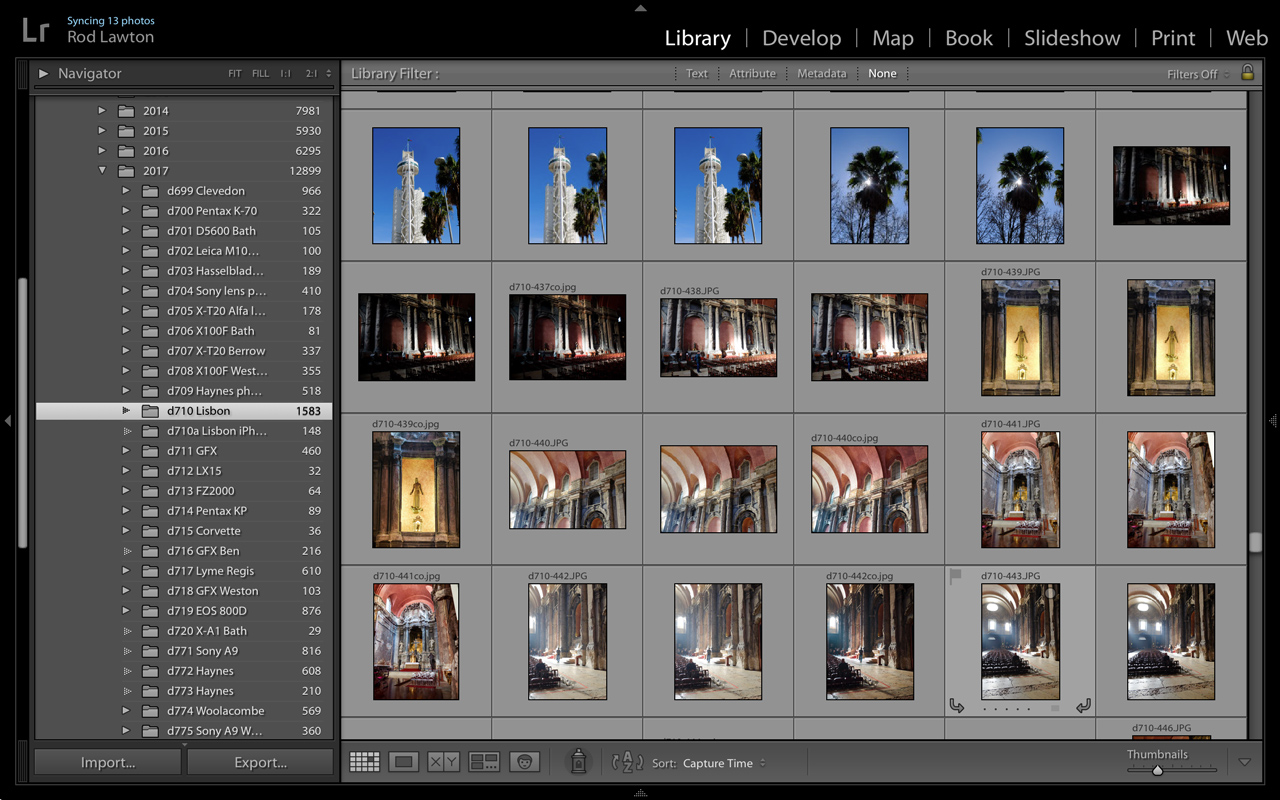
Task: Click the folder icon beside 2016
Action: coord(126,151)
